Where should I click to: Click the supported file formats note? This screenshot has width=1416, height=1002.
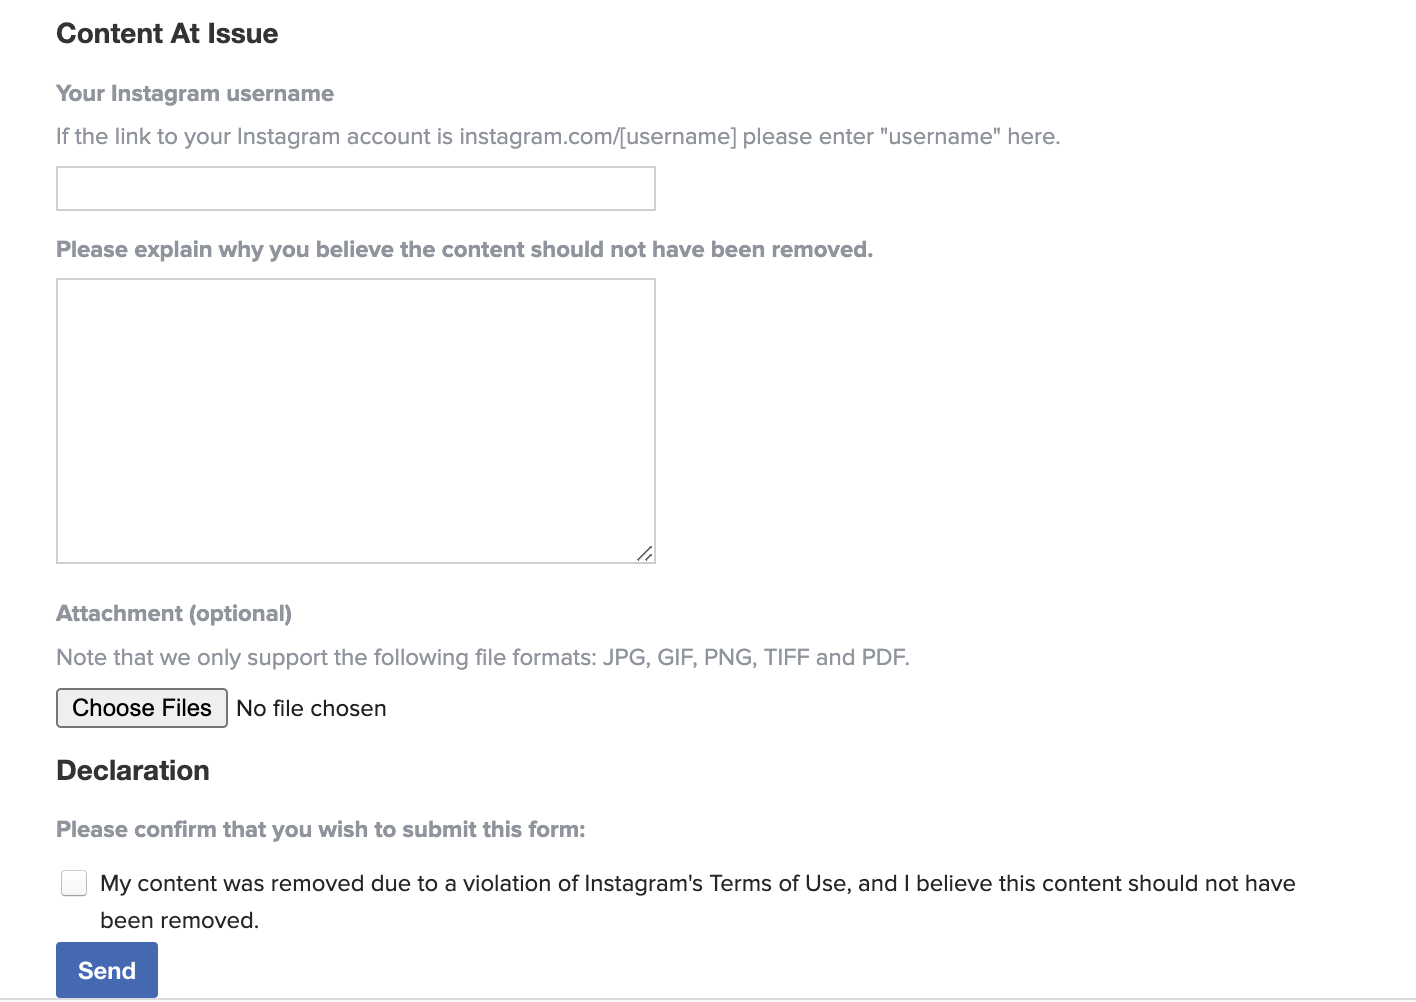tap(483, 657)
